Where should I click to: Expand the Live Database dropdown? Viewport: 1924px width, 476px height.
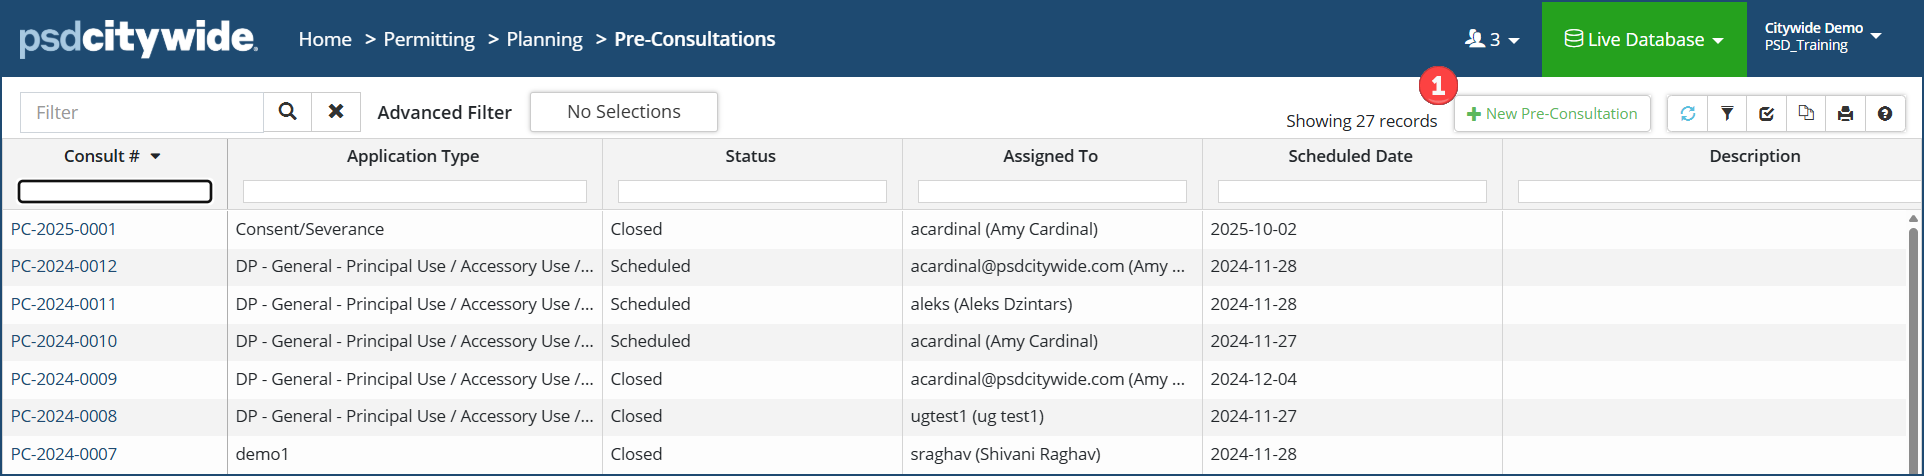(1644, 39)
